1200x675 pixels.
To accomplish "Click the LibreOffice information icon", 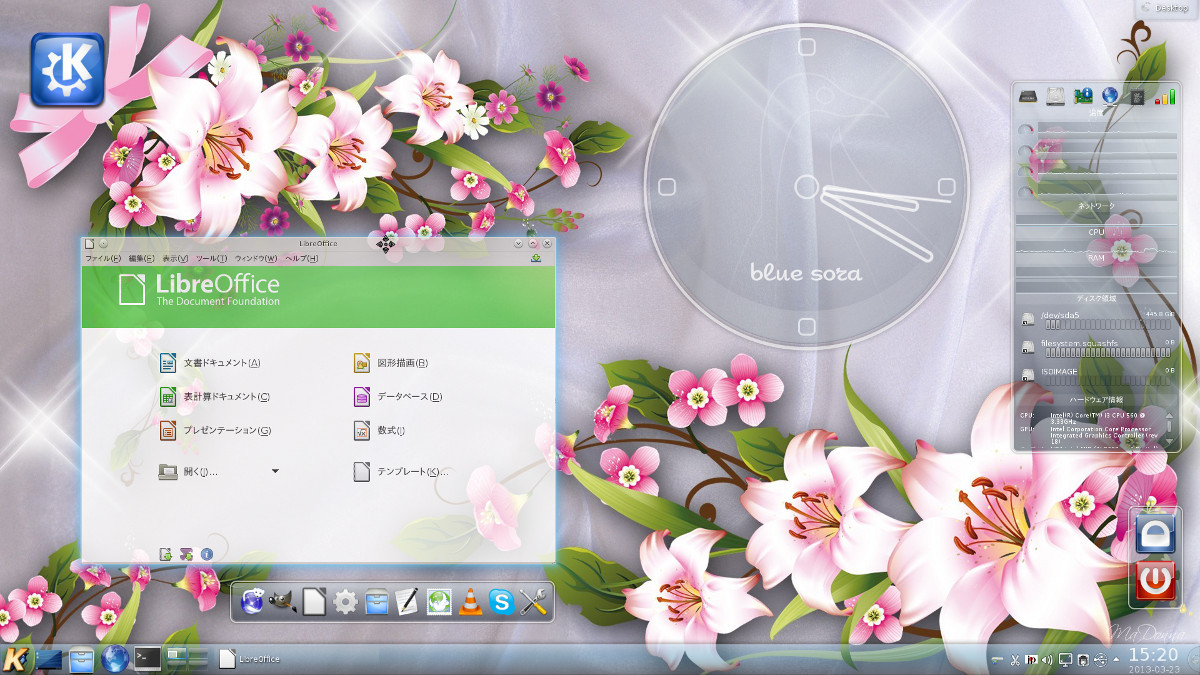I will [207, 553].
